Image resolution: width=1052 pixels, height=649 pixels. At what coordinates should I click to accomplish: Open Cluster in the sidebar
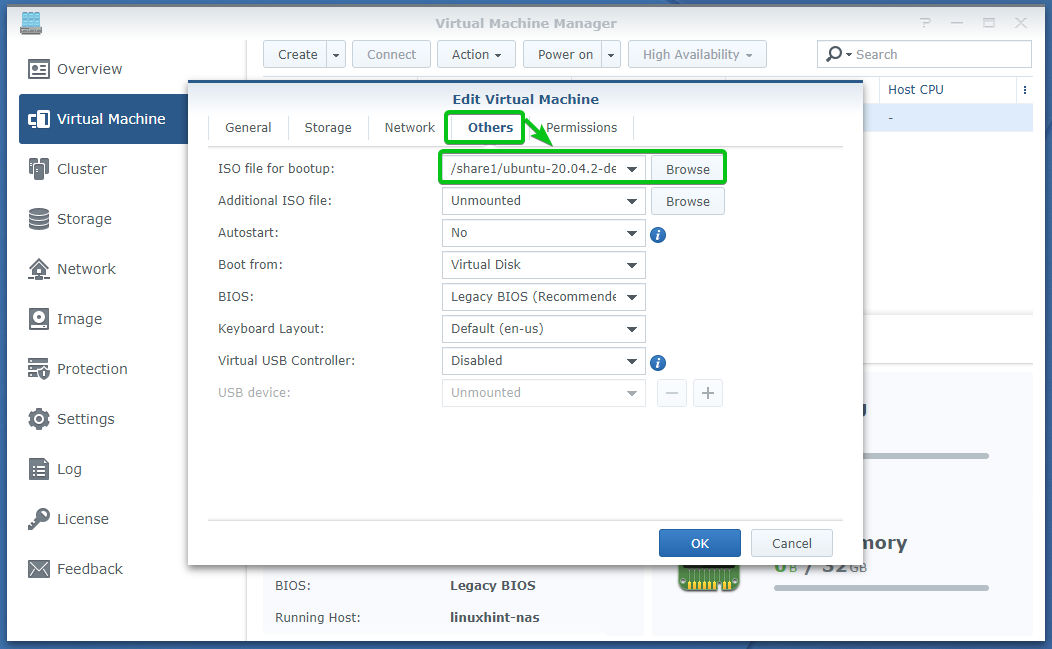(82, 169)
